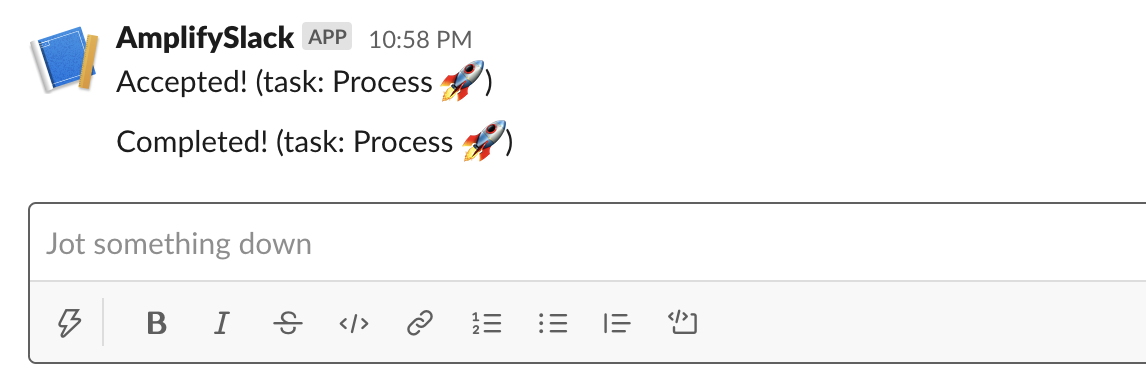
Task: Select the 'Accepted!' task message
Action: click(x=305, y=82)
